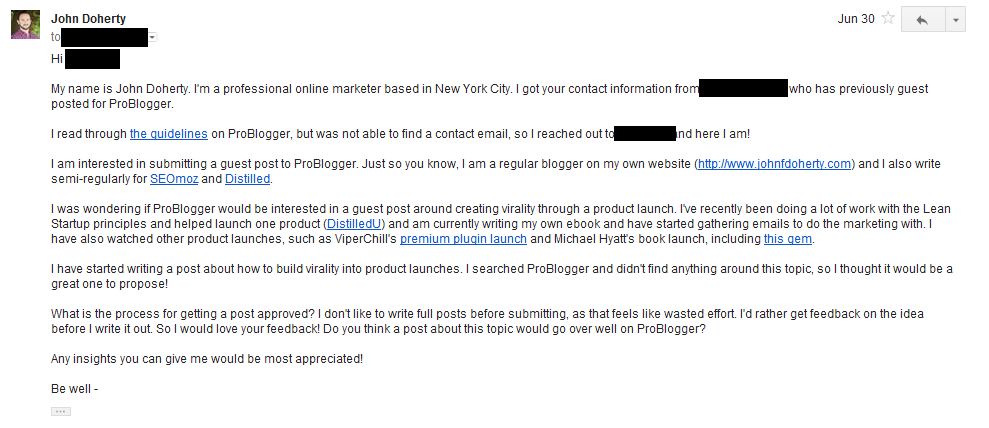Image resolution: width=989 pixels, height=428 pixels.
Task: Expand recipient details arrow next to 'to'
Action: click(x=152, y=38)
